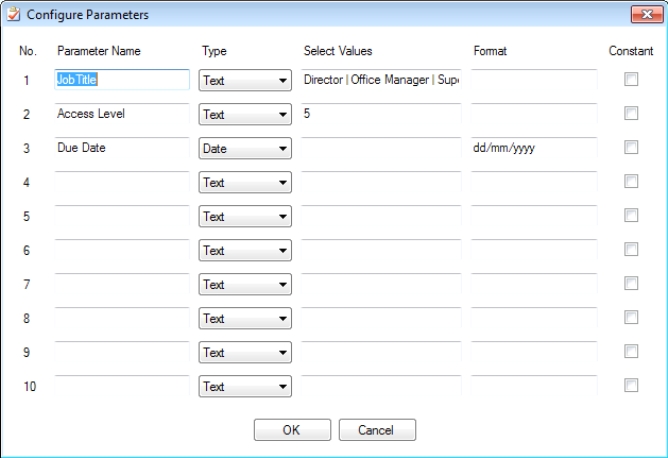Viewport: 668px width, 458px height.
Task: Click the empty Parameter Name field in row 4
Action: (121, 182)
